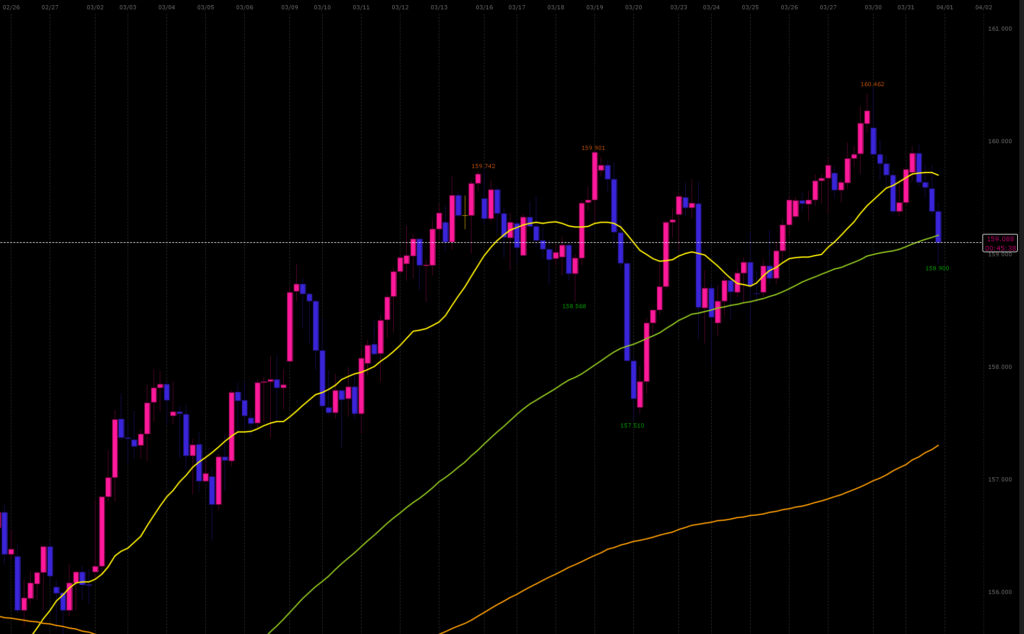Click the 157.810 swing low label
The width and height of the screenshot is (1024, 634).
point(632,425)
